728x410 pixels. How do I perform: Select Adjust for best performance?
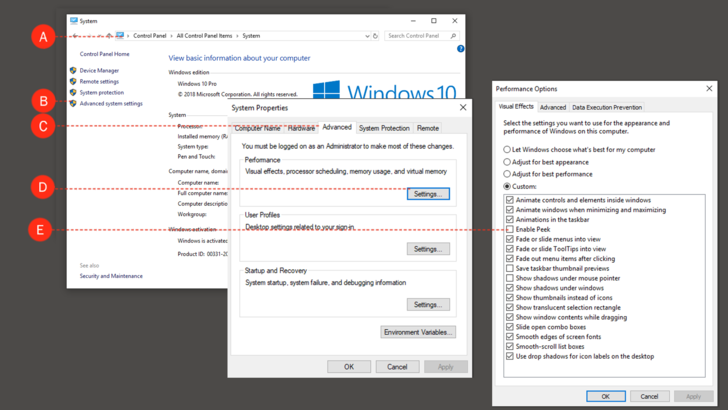coord(507,174)
